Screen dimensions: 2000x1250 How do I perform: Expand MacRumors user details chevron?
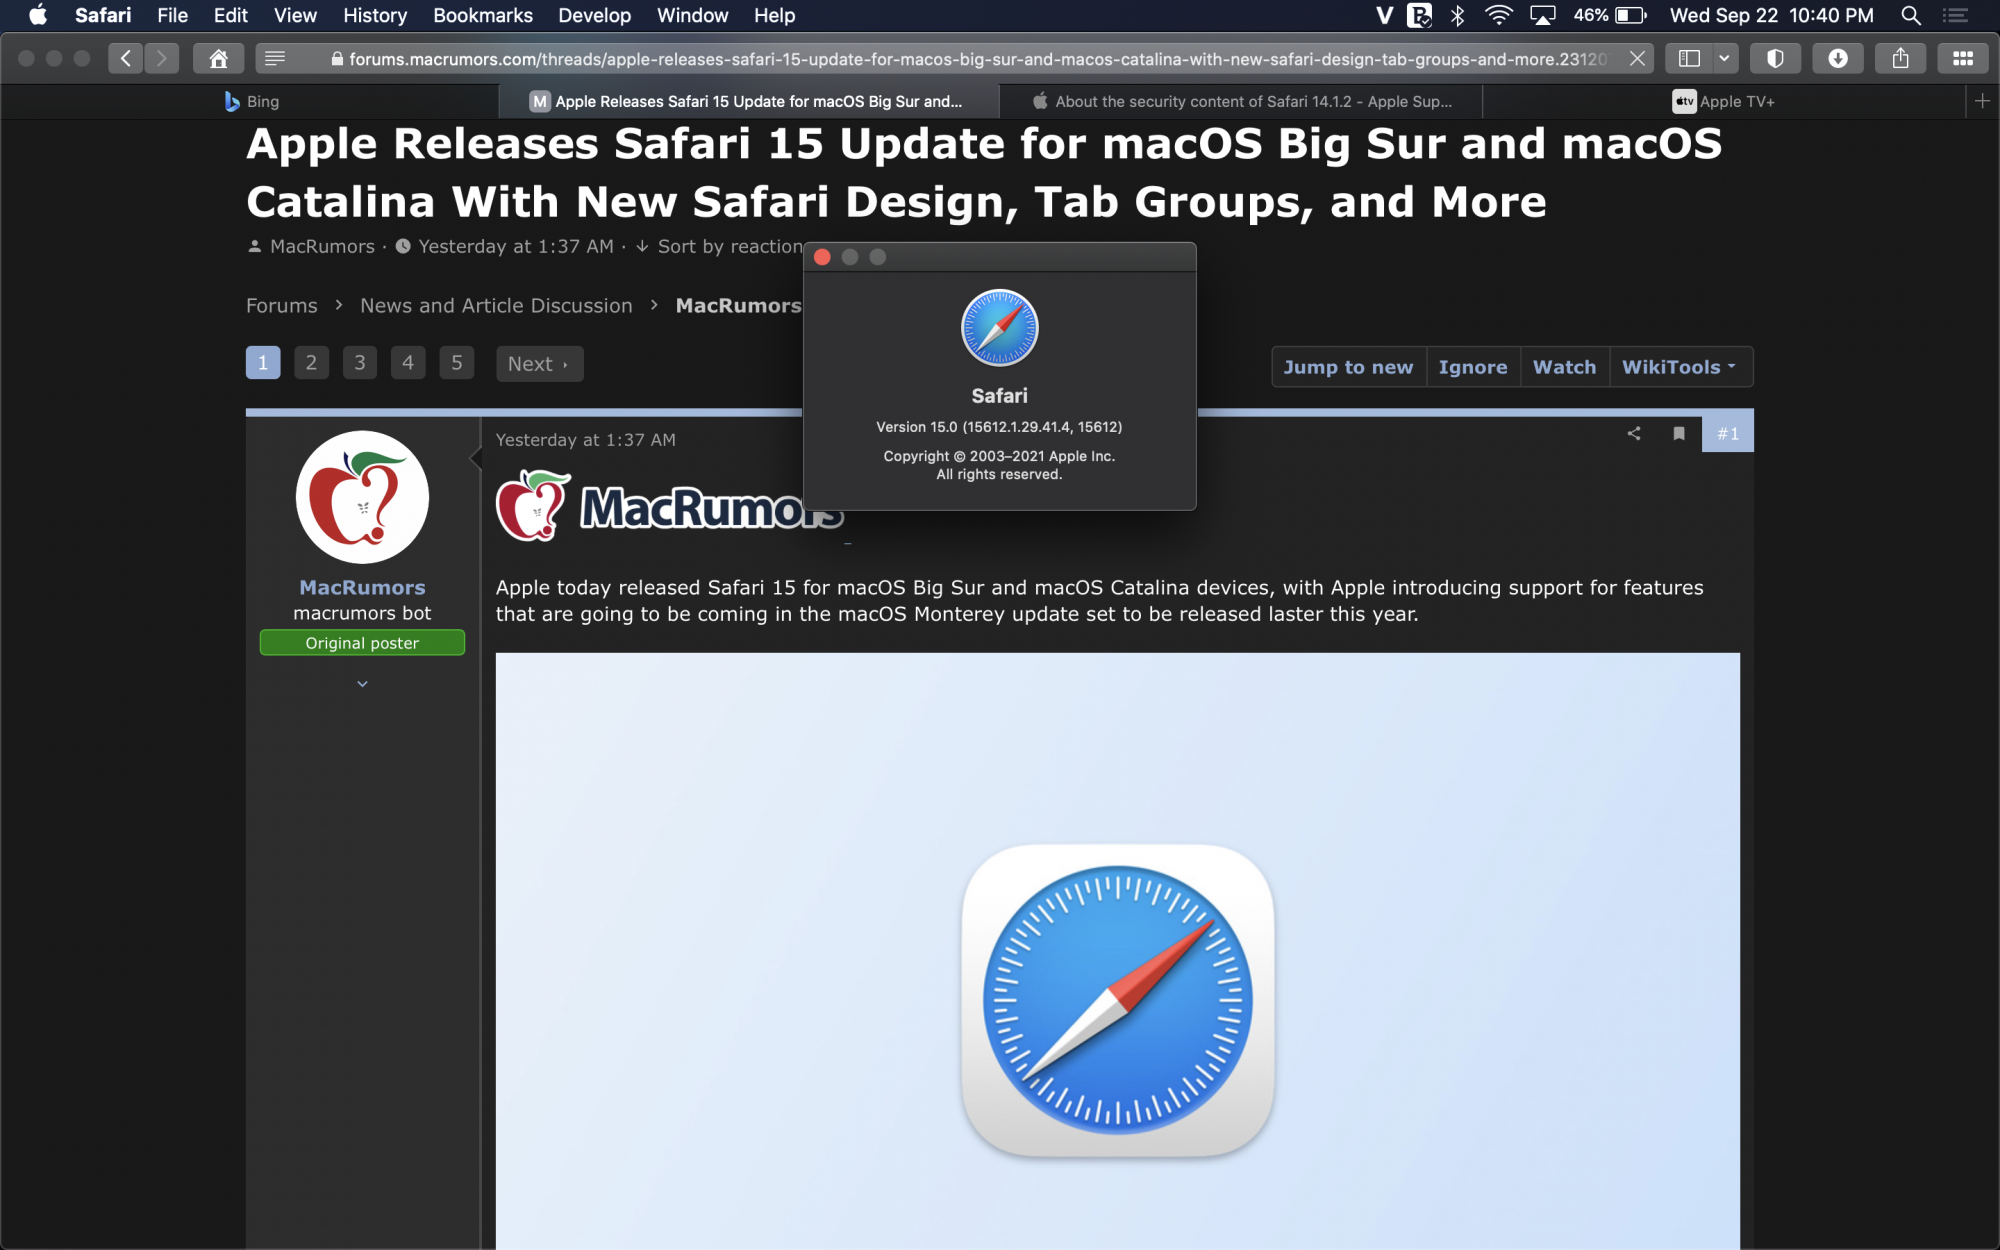(x=362, y=684)
